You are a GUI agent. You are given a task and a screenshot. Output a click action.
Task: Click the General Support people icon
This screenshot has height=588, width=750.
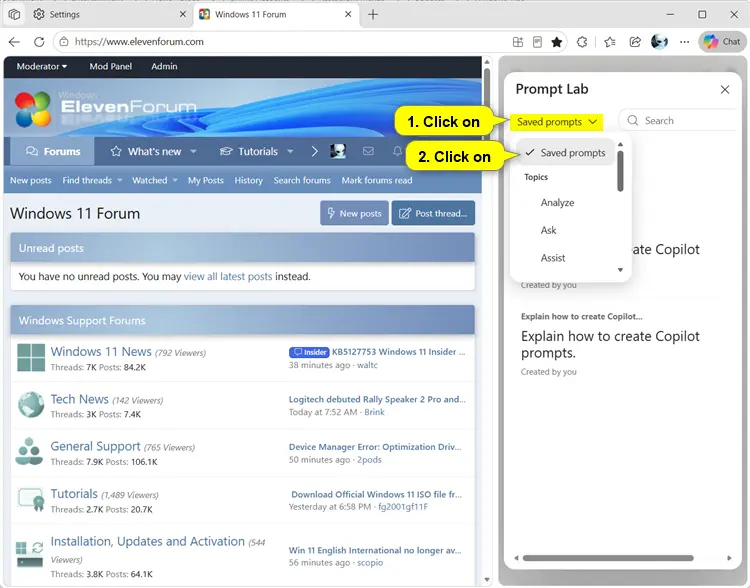click(x=29, y=452)
